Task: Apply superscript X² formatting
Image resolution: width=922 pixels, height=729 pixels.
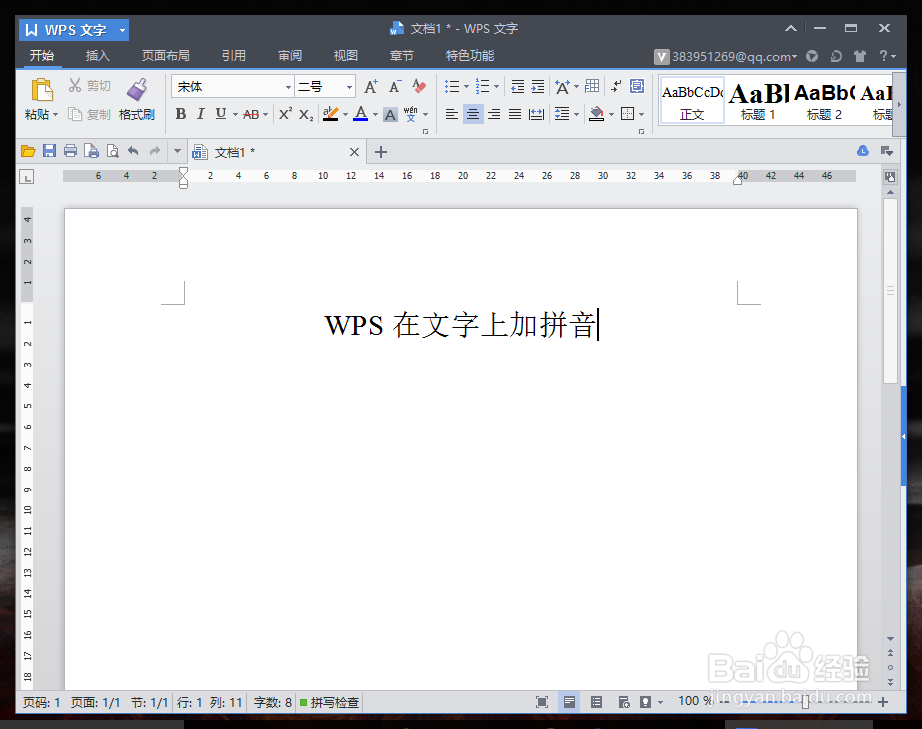Action: 285,114
